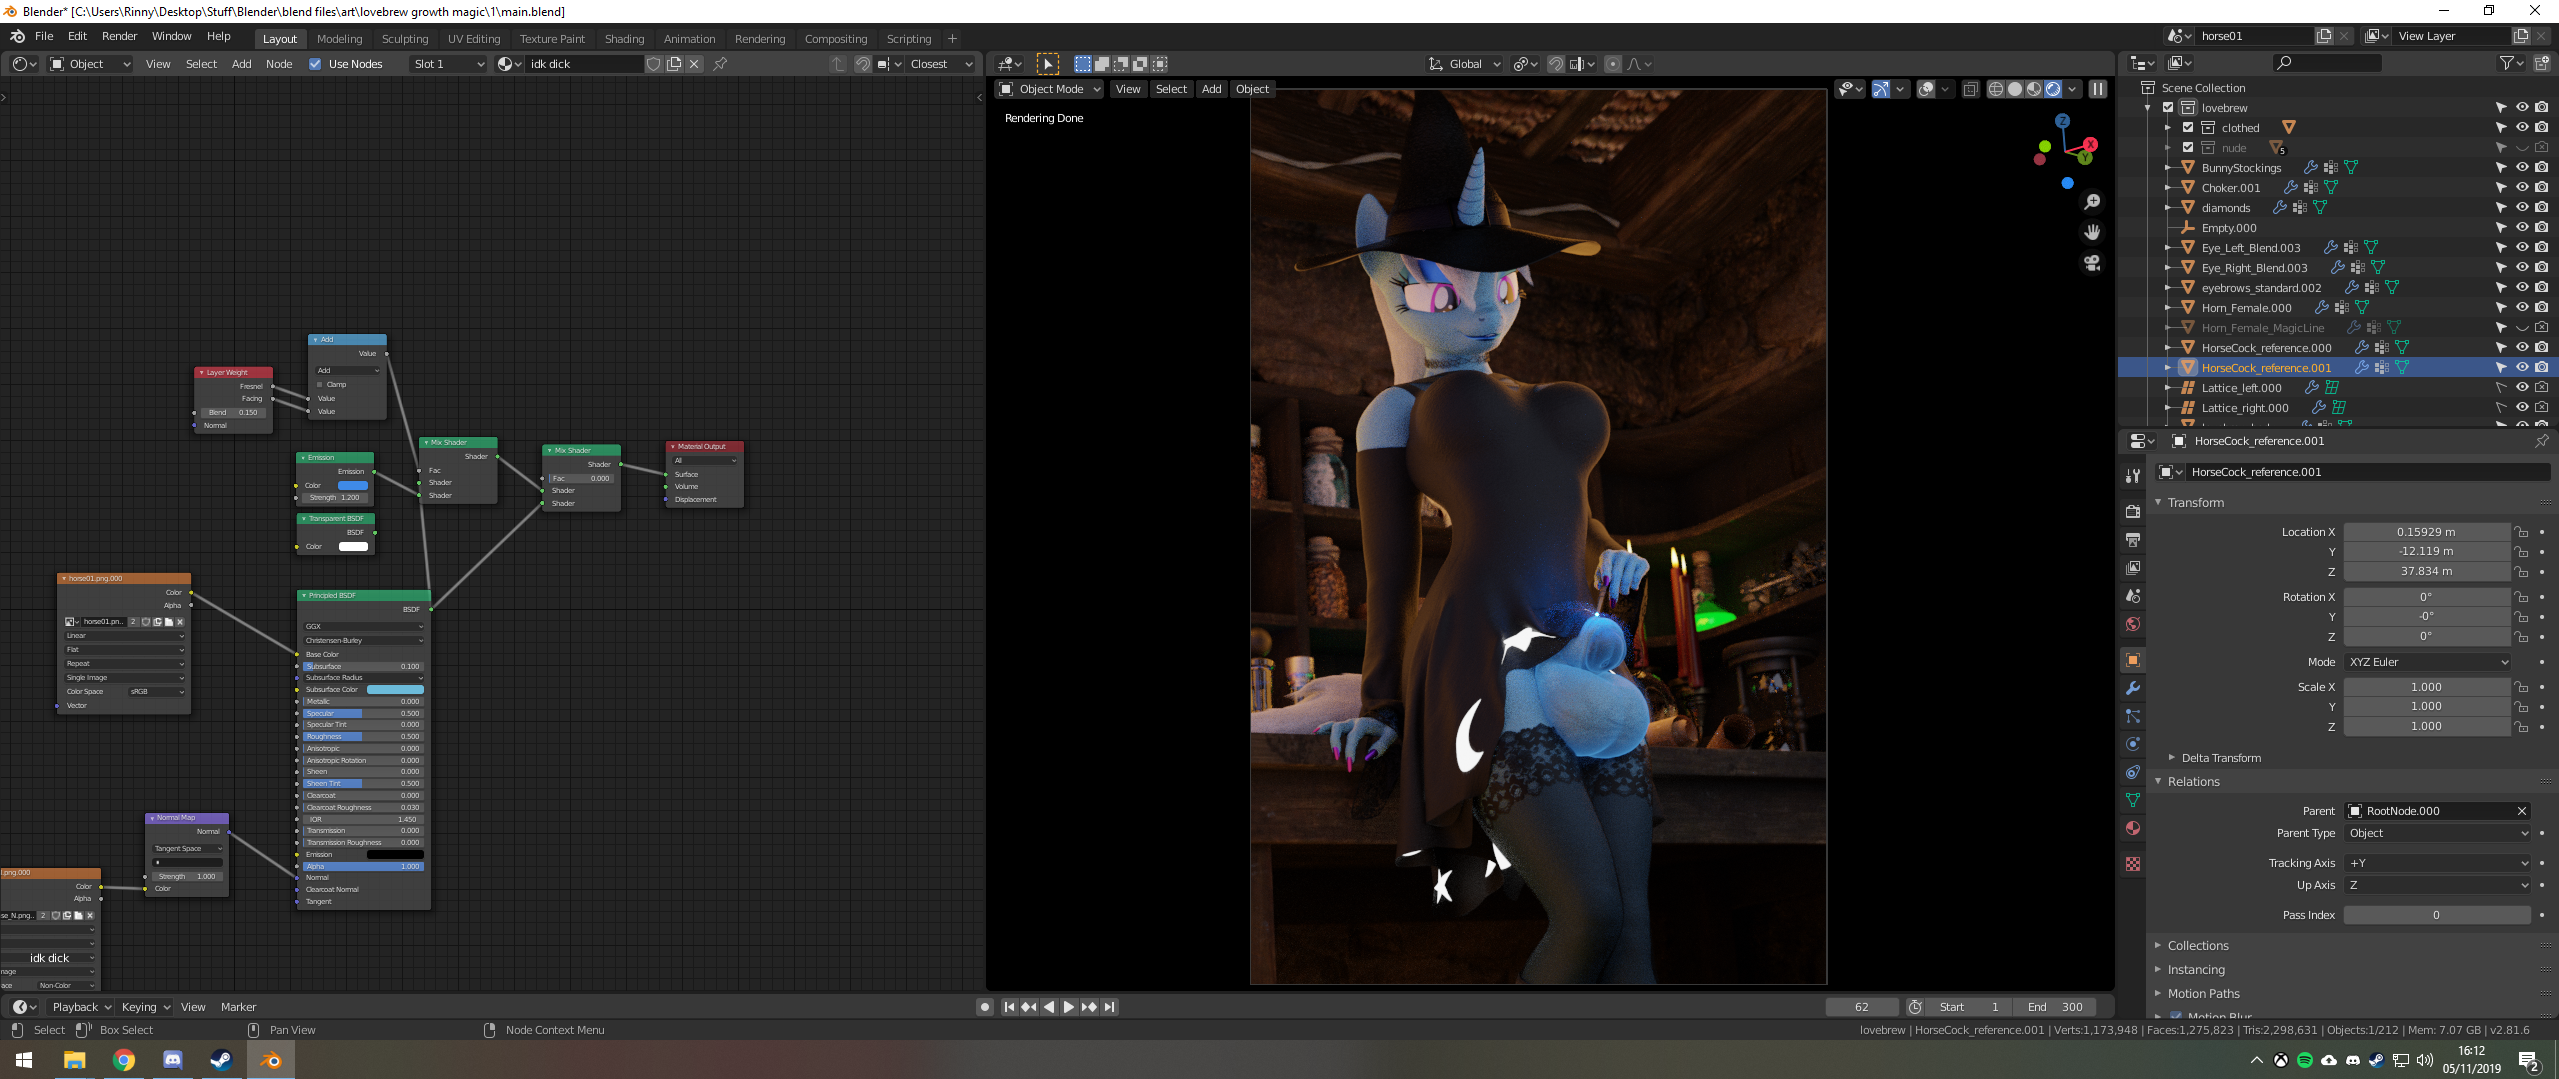Toggle camera view with the camera gizmo
This screenshot has height=1079, width=2559.
point(2092,263)
